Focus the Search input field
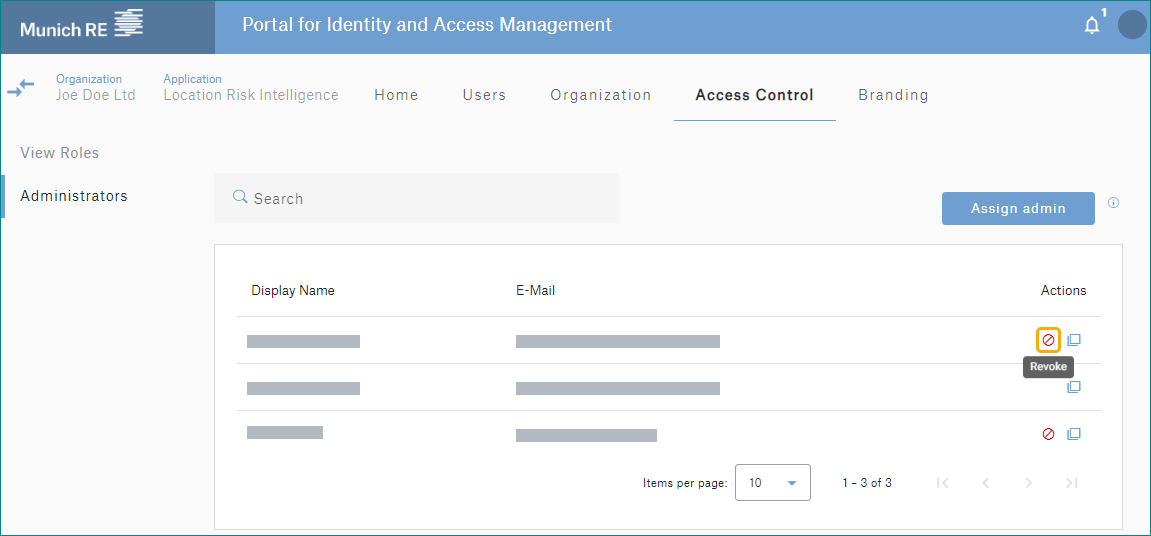 click(x=416, y=198)
